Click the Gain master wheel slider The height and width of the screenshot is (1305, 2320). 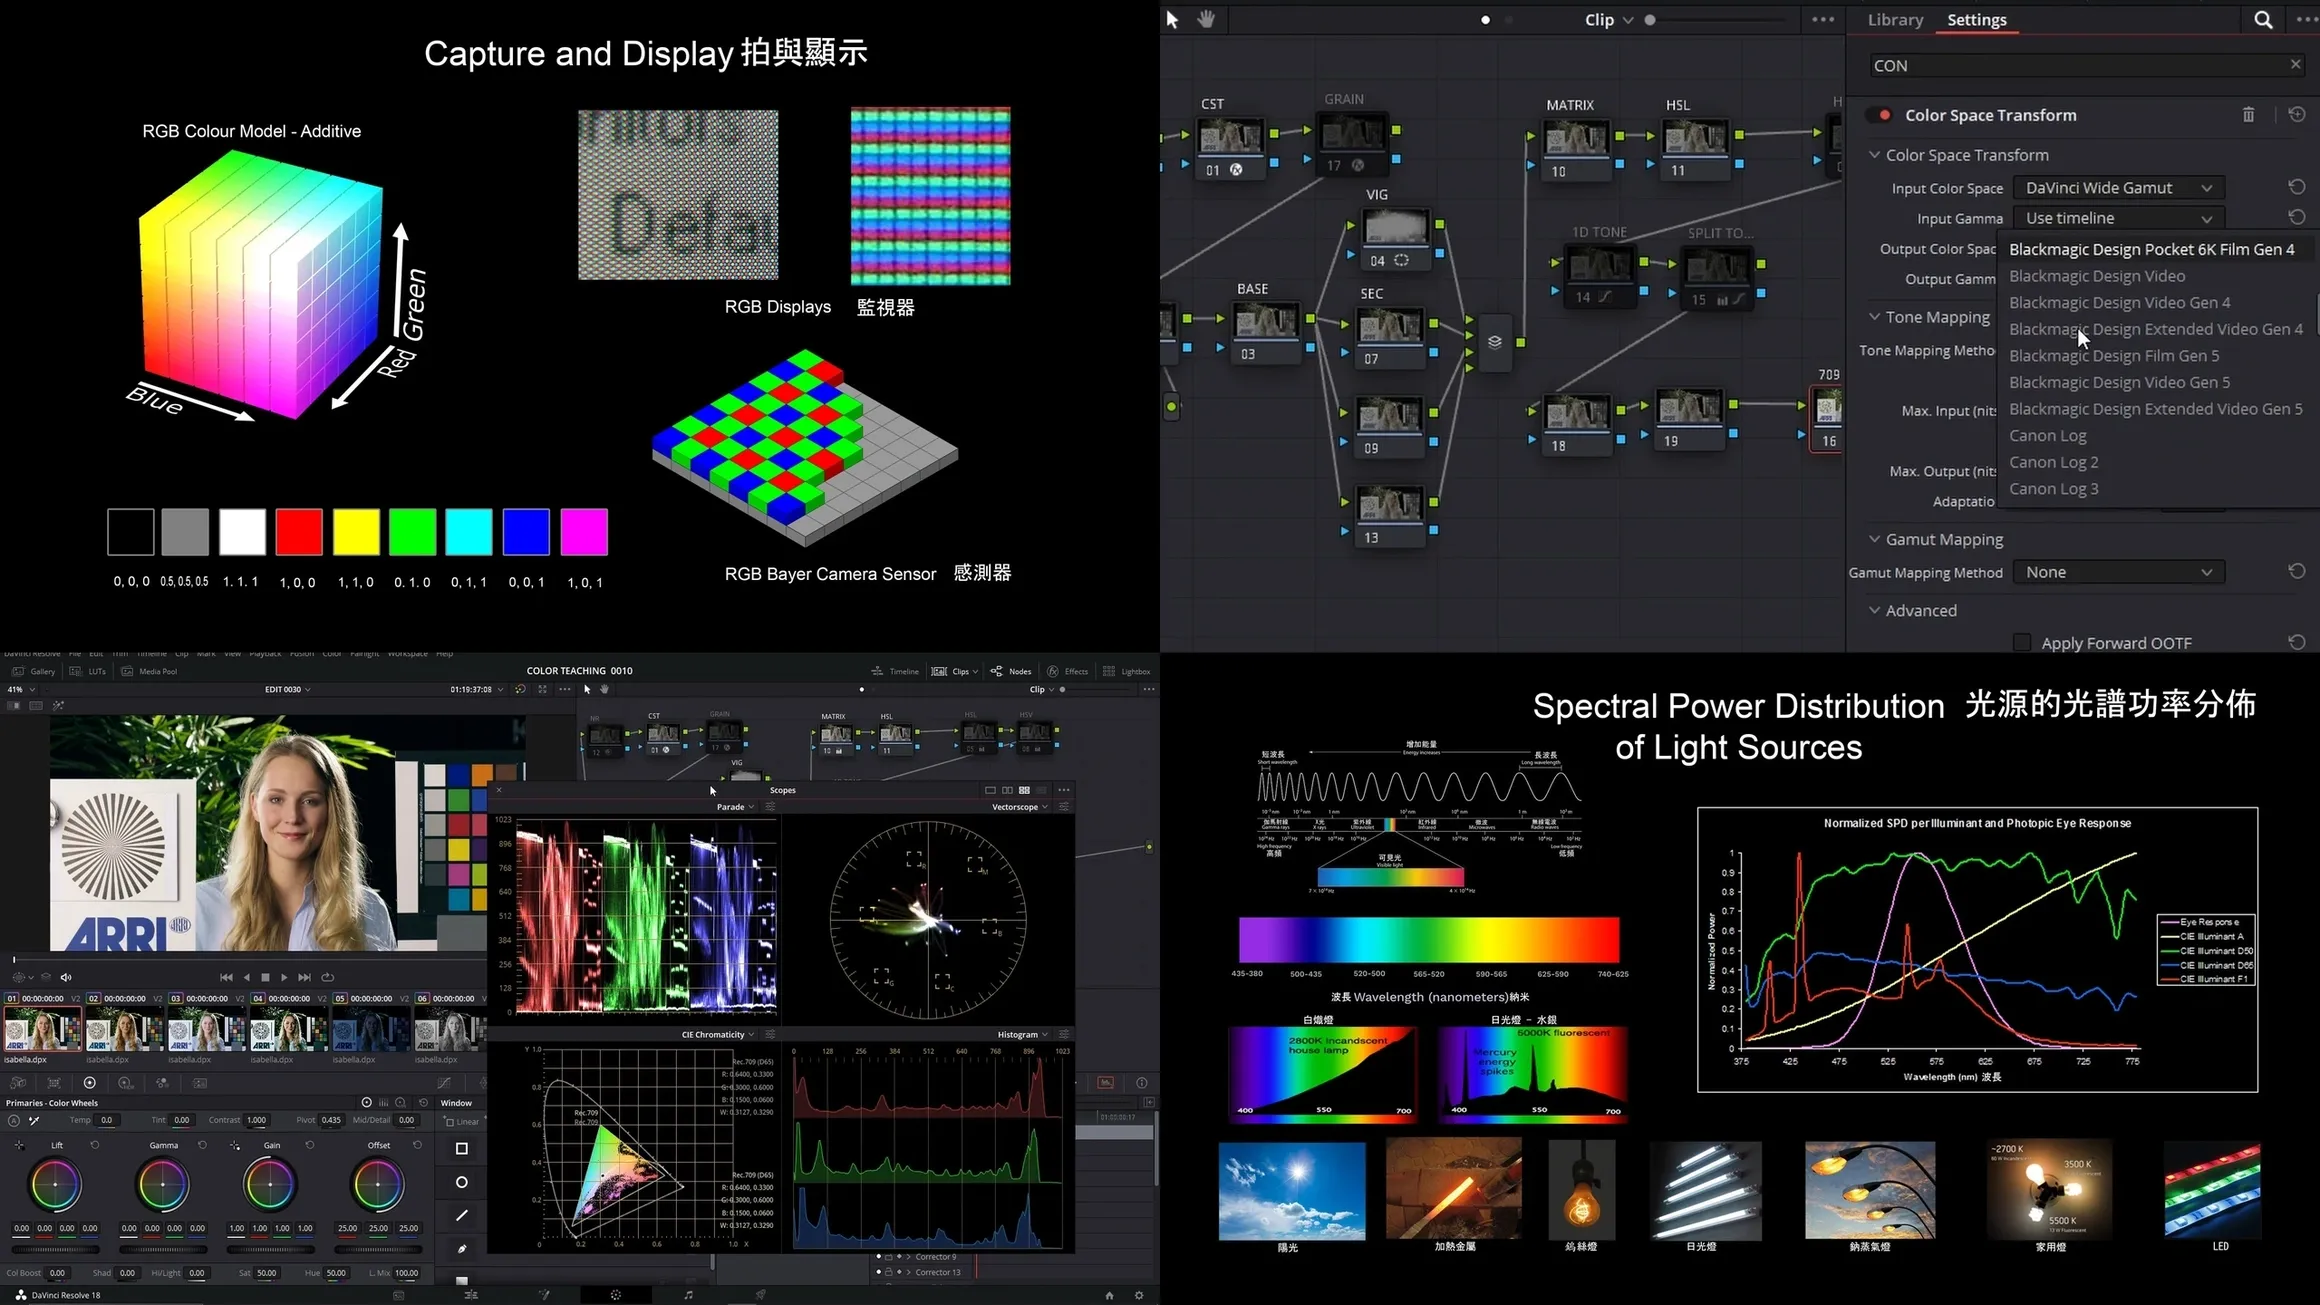coord(271,1249)
